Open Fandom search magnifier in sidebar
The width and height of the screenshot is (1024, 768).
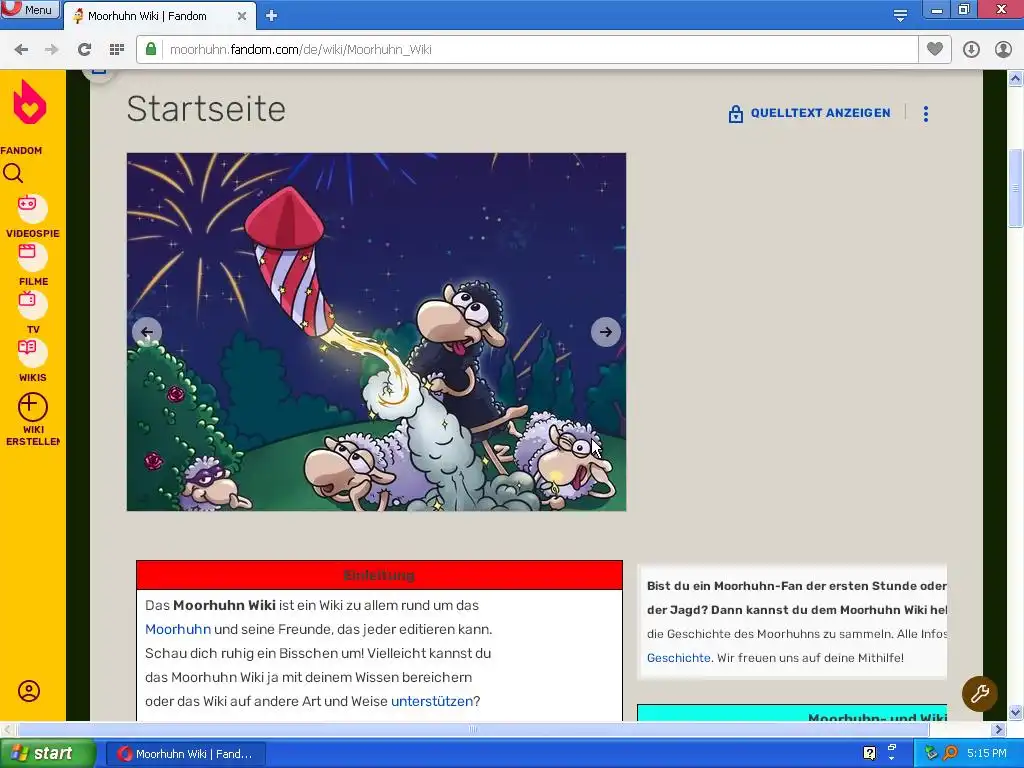pos(13,173)
